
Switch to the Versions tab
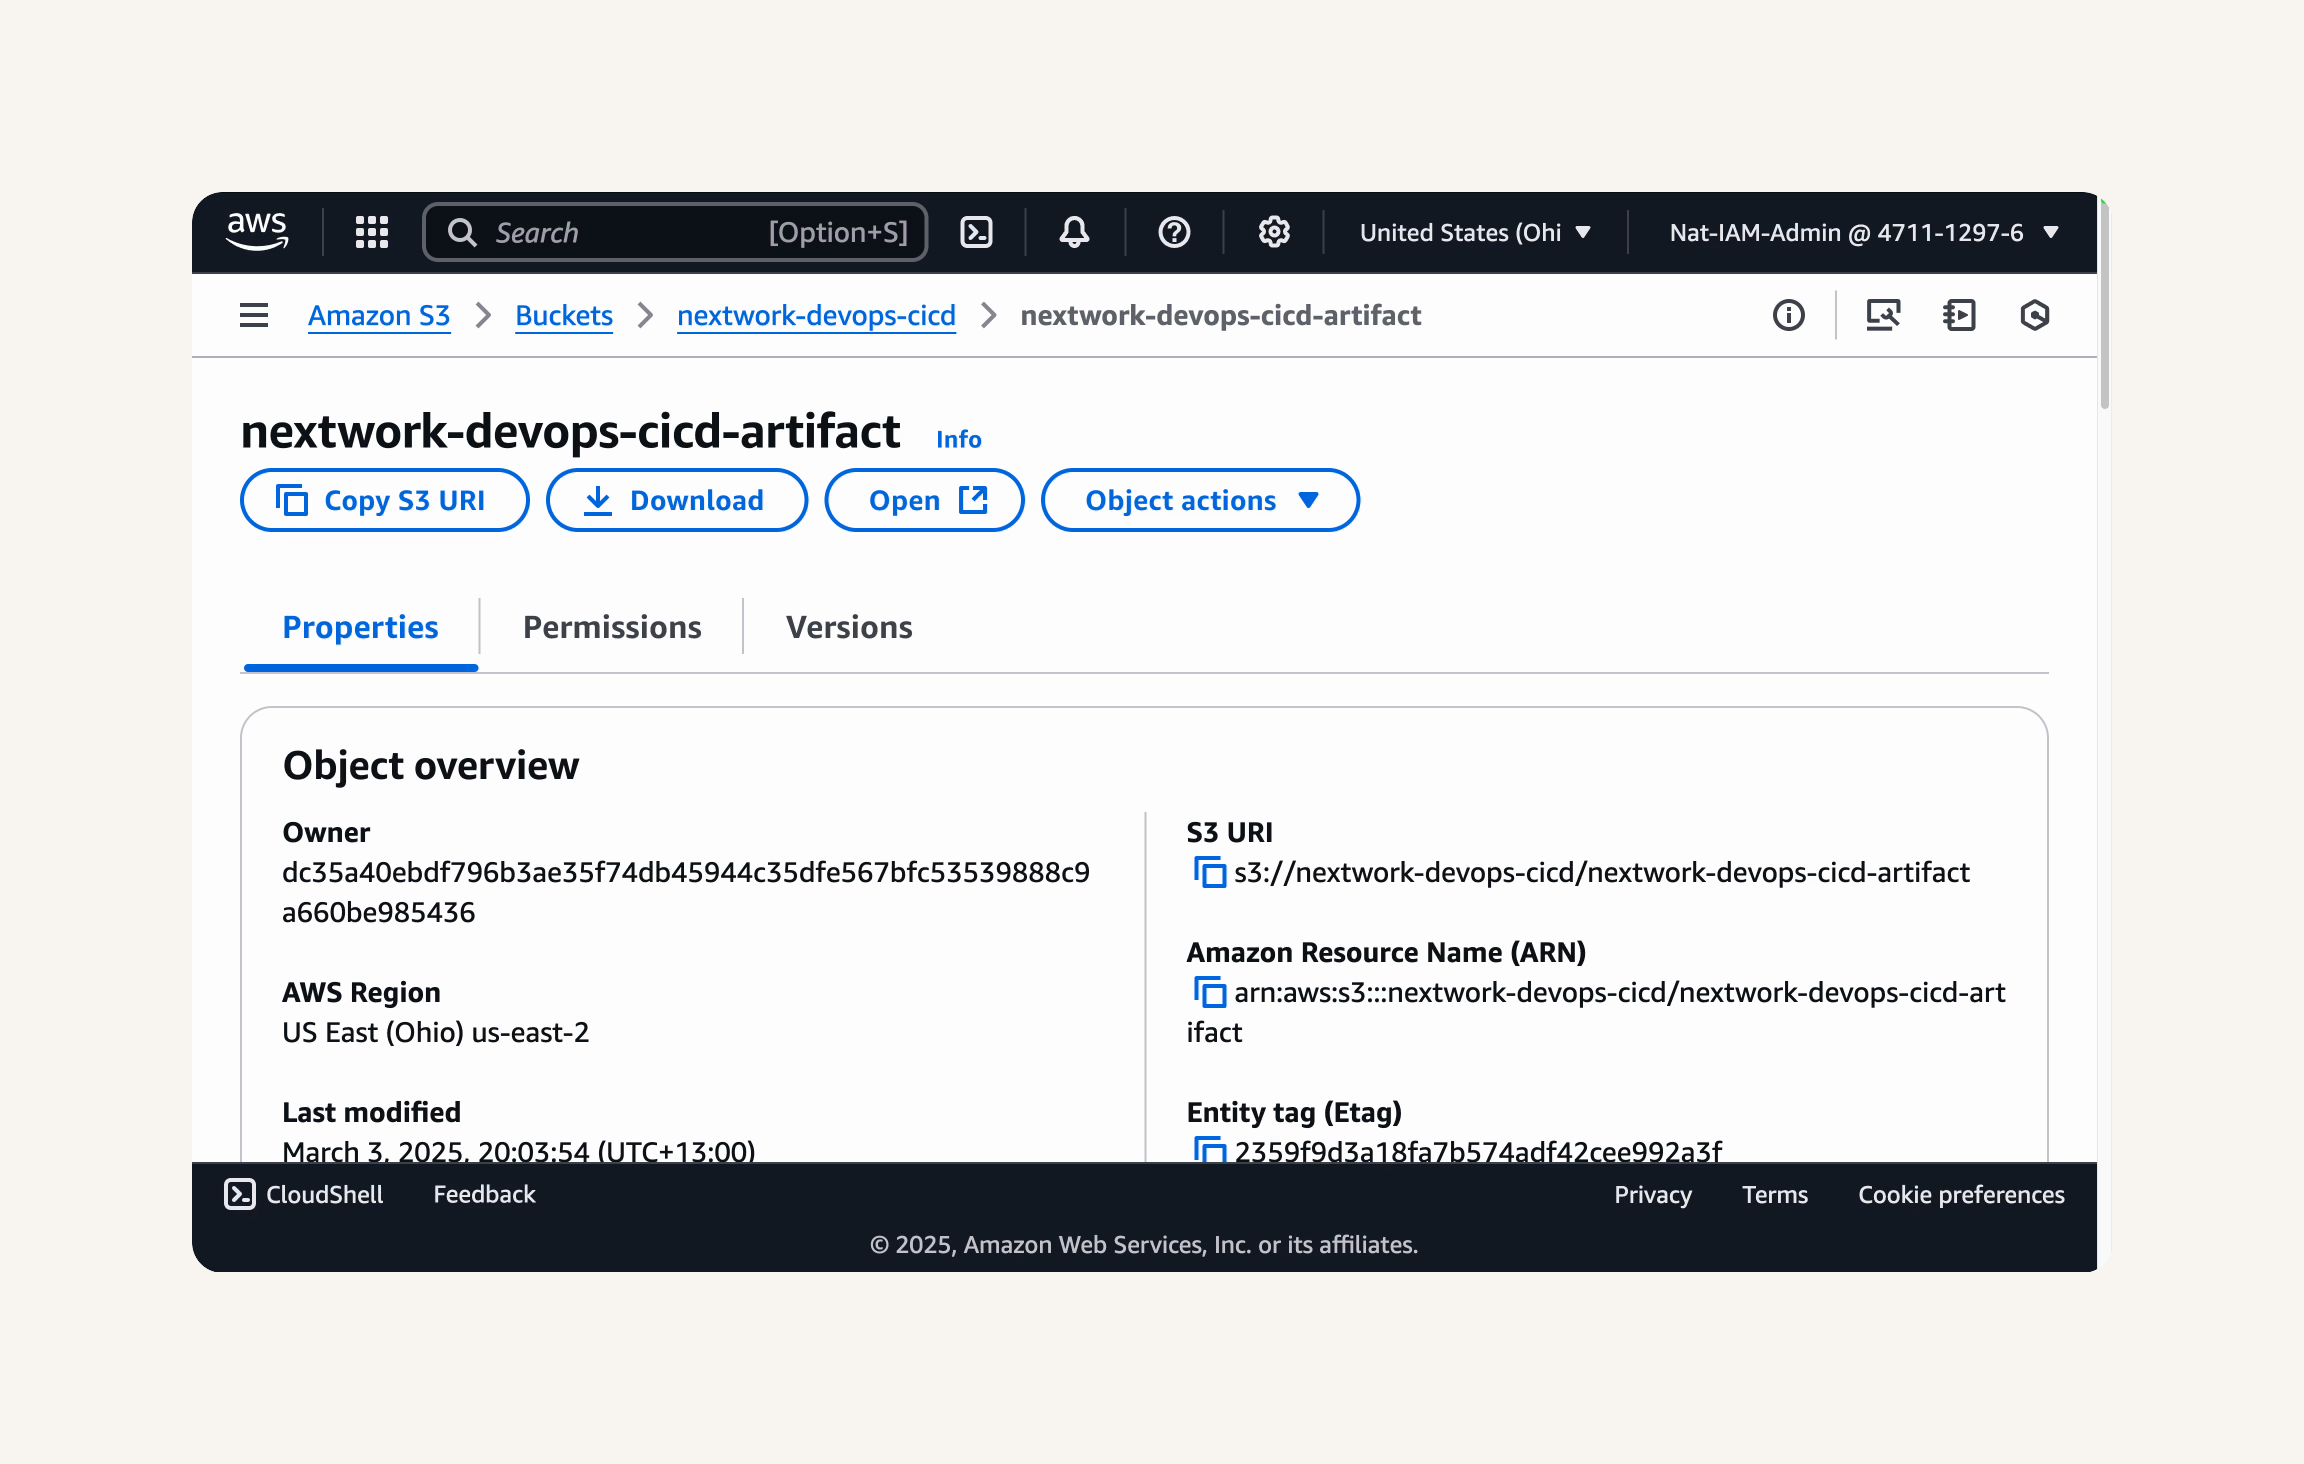point(849,627)
